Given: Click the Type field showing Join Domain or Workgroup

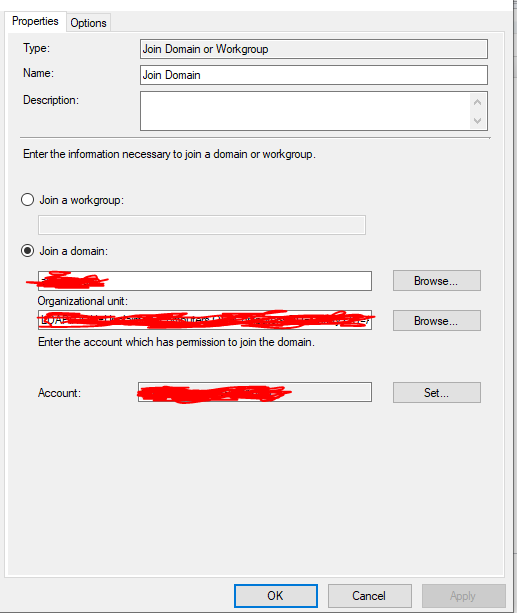Looking at the screenshot, I should pos(314,49).
